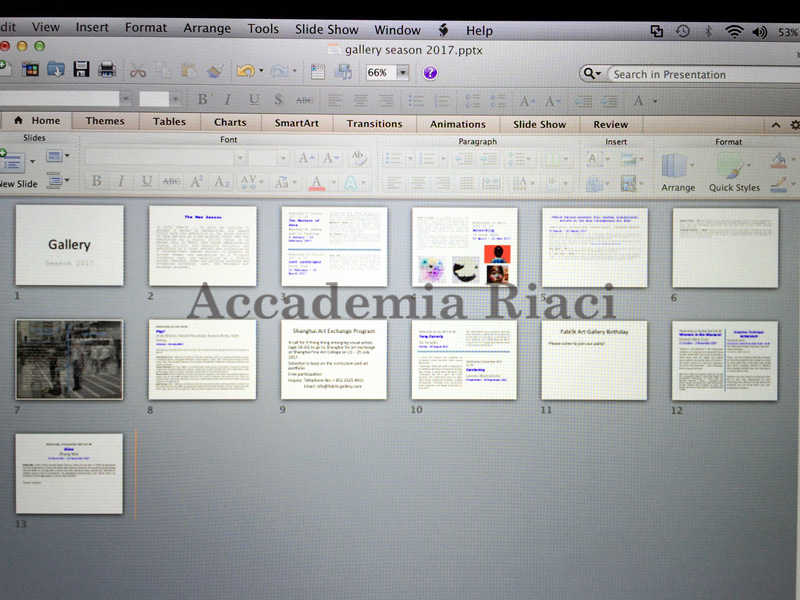Toggle Strikethrough ABC in Font ribbon group
This screenshot has height=600, width=800.
(171, 182)
